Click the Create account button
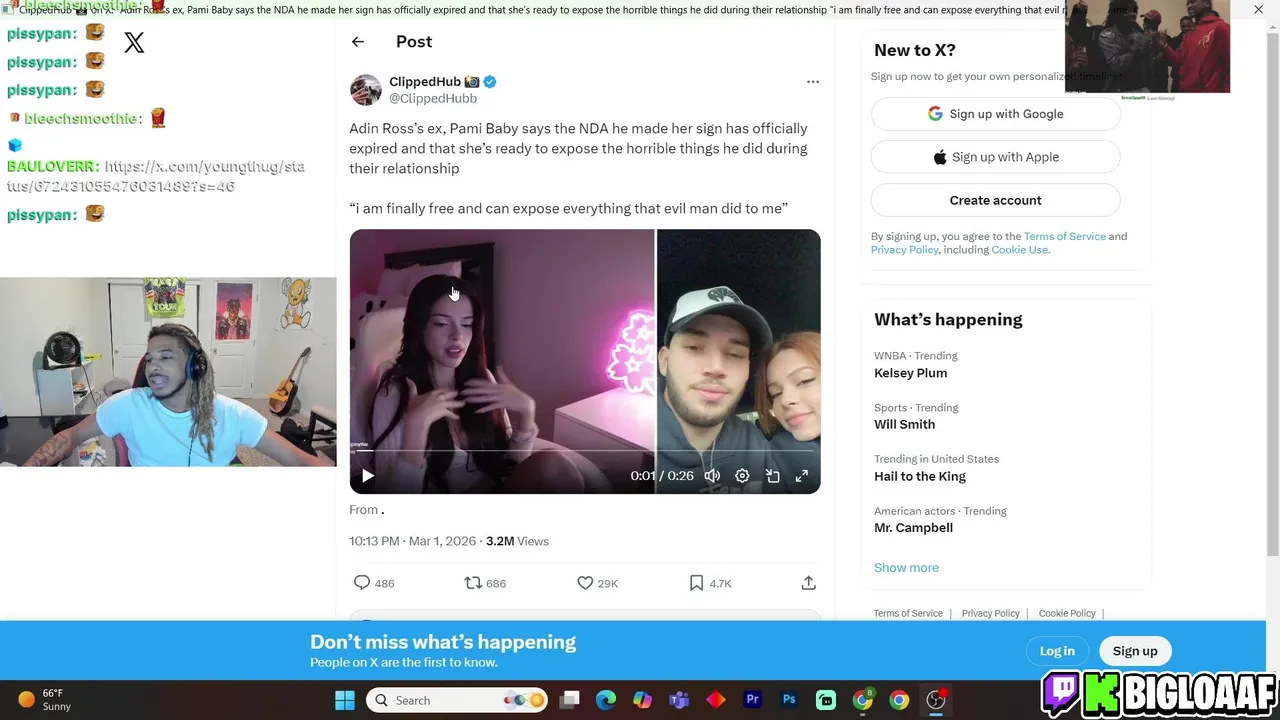Image resolution: width=1280 pixels, height=720 pixels. (995, 200)
